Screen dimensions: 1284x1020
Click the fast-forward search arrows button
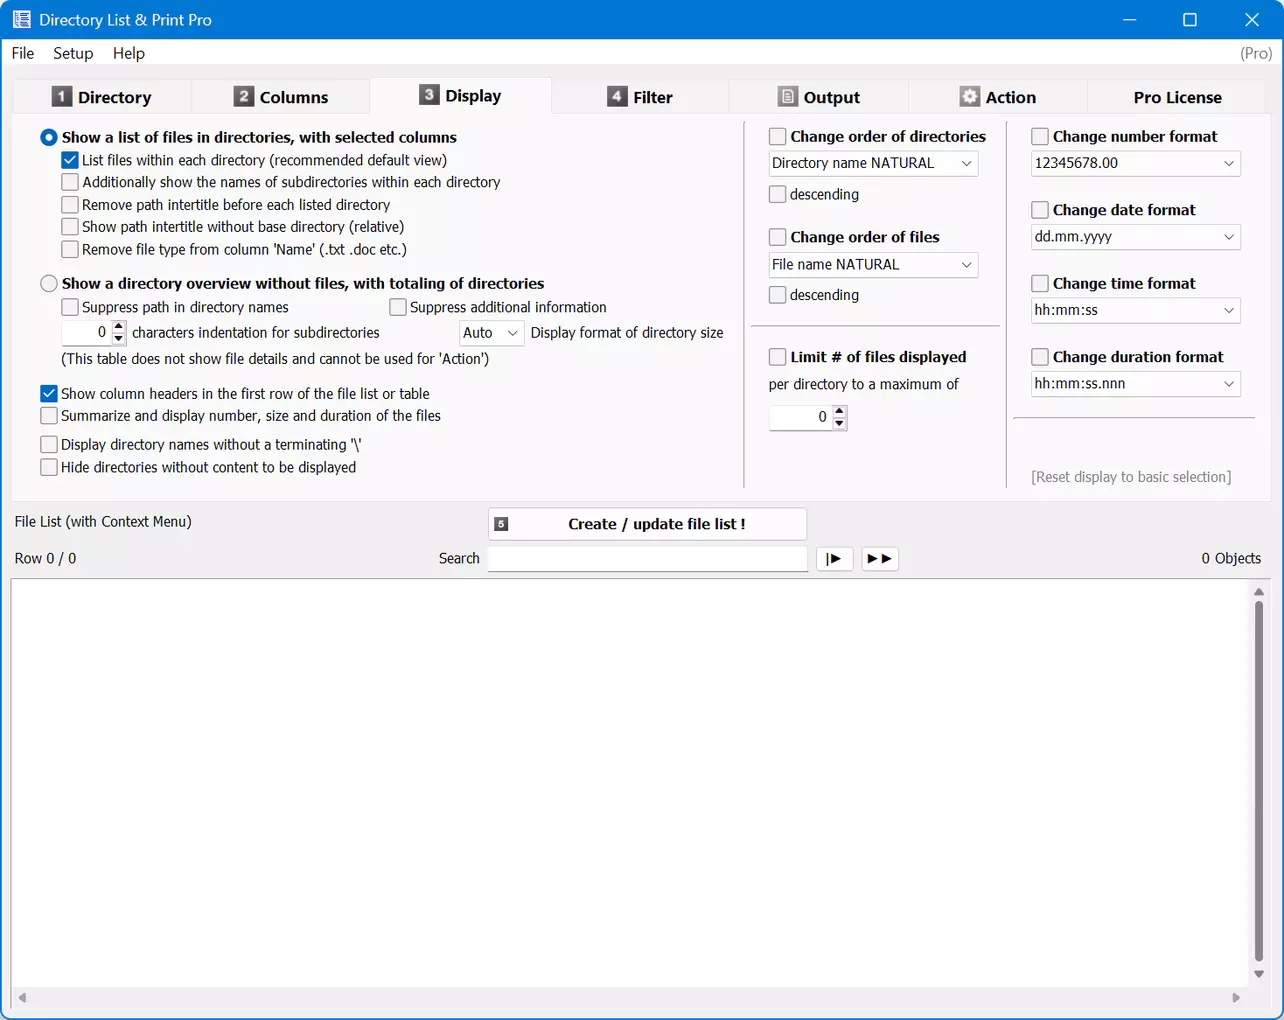tap(879, 558)
